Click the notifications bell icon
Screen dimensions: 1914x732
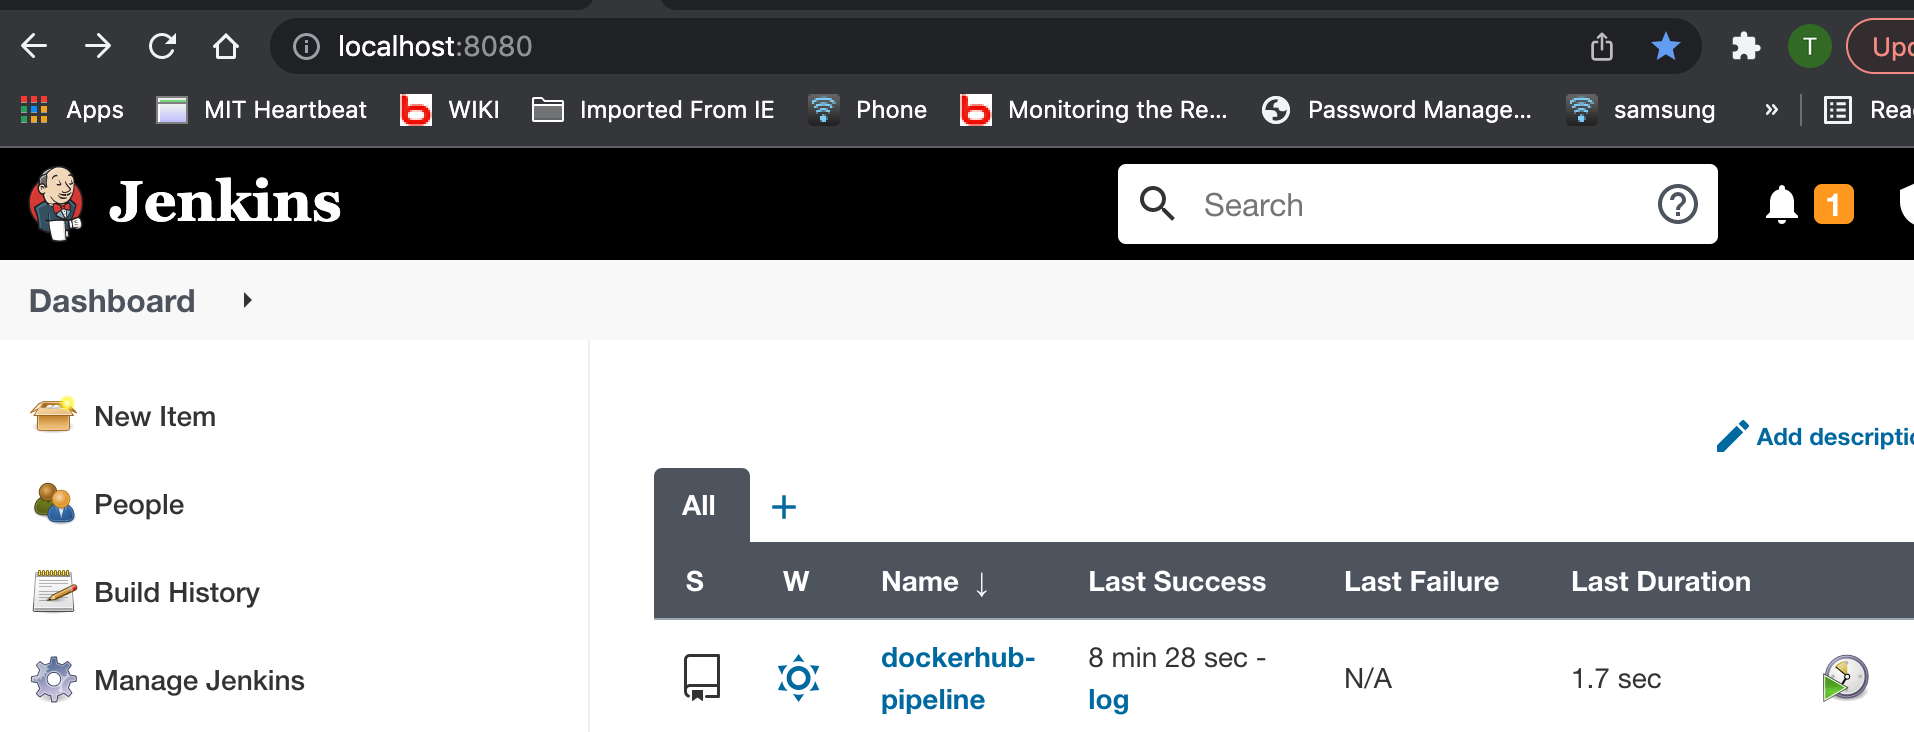click(x=1781, y=204)
